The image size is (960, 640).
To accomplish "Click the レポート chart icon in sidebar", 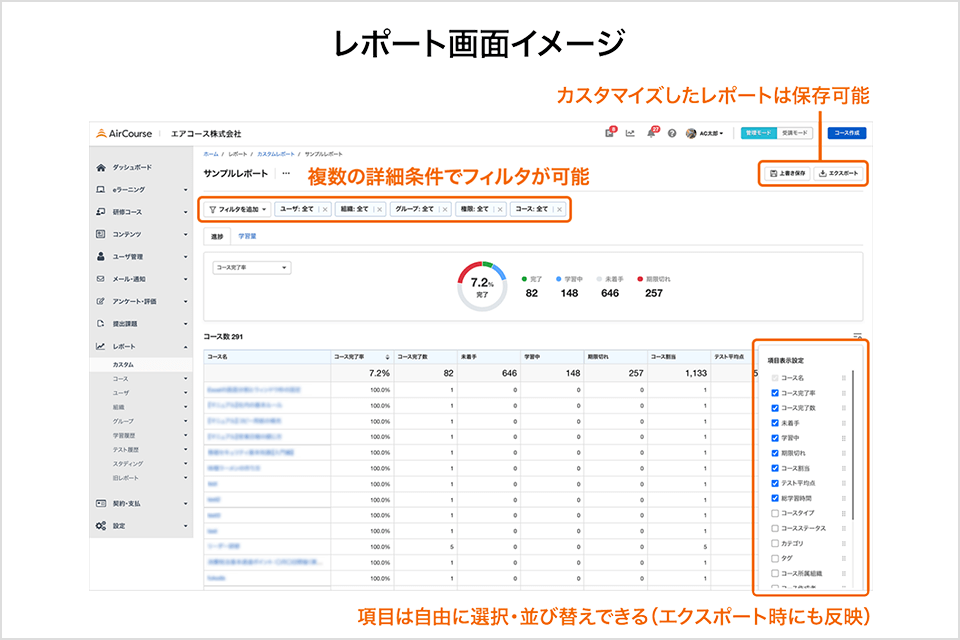I will tap(101, 346).
